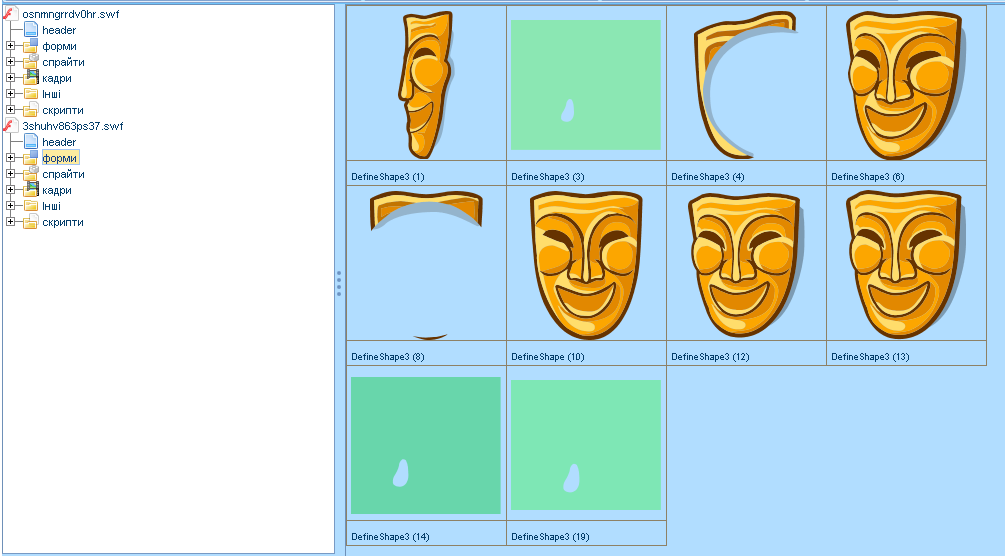Click the caption text "DefineShape3 (8)"

coord(388,357)
